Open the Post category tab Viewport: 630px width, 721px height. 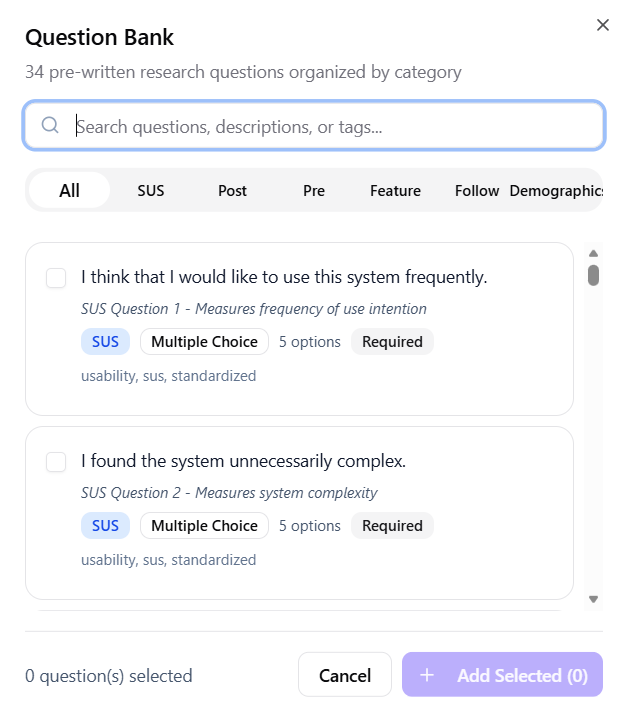[232, 190]
